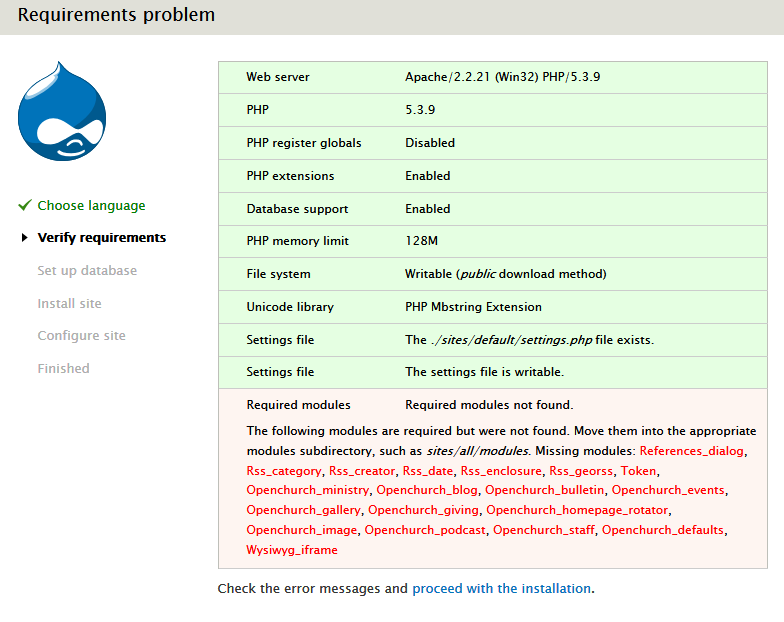This screenshot has height=622, width=784.
Task: Click the Required modules label
Action: click(x=298, y=405)
